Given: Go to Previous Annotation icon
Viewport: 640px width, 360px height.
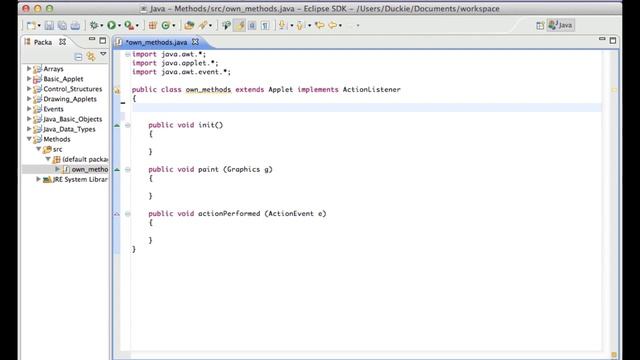Looking at the screenshot, I should pos(300,25).
